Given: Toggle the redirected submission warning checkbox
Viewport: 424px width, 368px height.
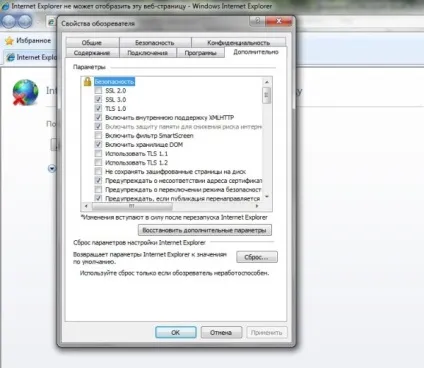Looking at the screenshot, I should coord(98,198).
